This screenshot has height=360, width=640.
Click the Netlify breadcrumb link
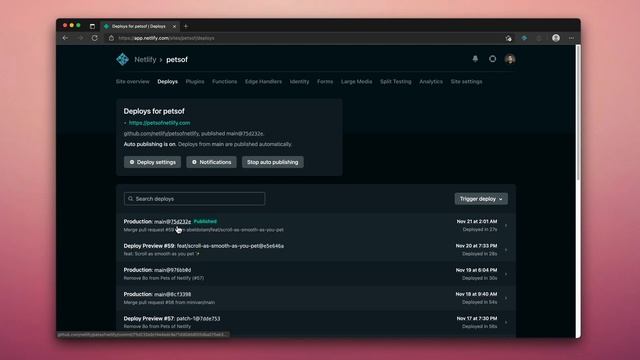point(145,60)
